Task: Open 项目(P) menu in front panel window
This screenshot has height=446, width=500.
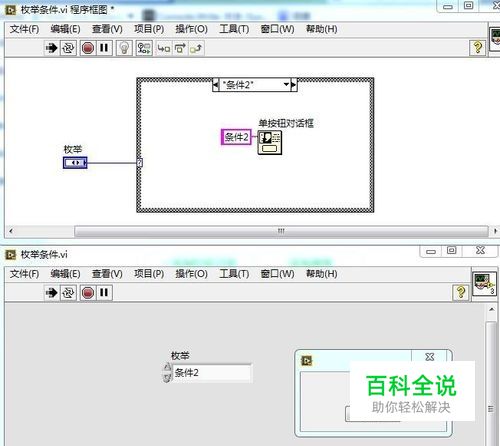Action: [x=149, y=274]
